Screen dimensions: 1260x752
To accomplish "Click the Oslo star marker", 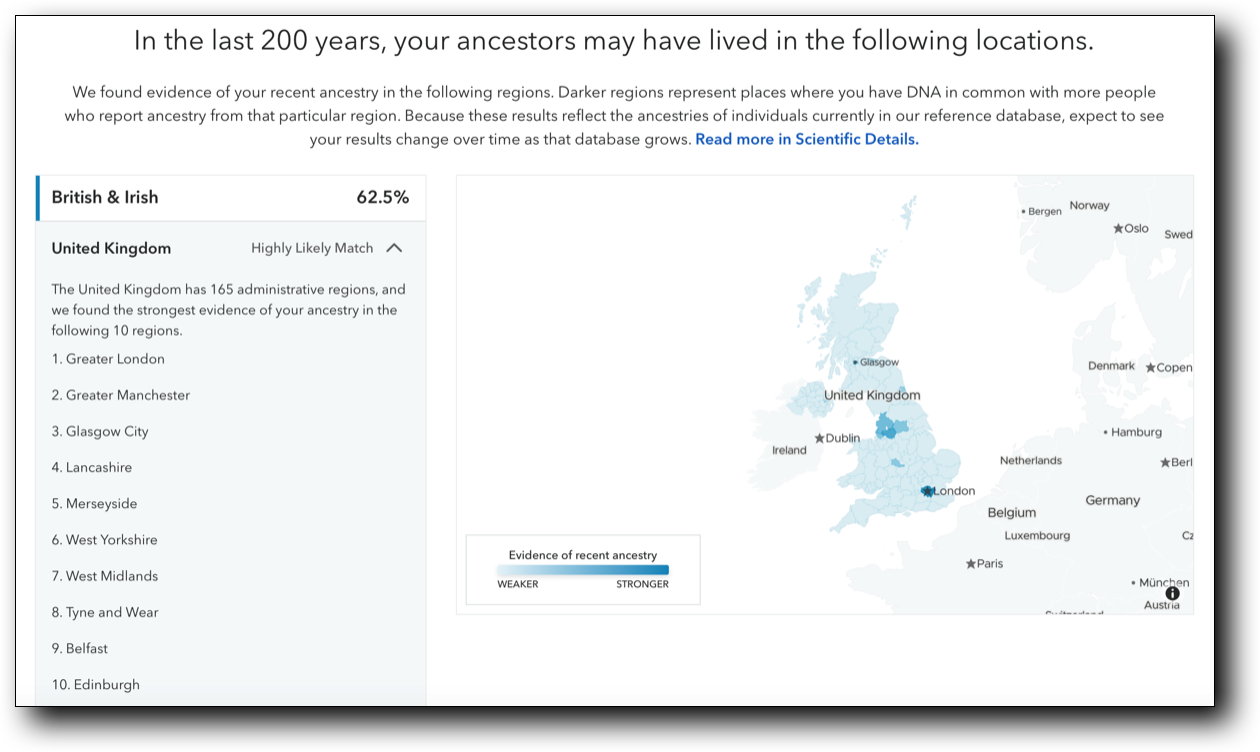I will tap(1118, 229).
